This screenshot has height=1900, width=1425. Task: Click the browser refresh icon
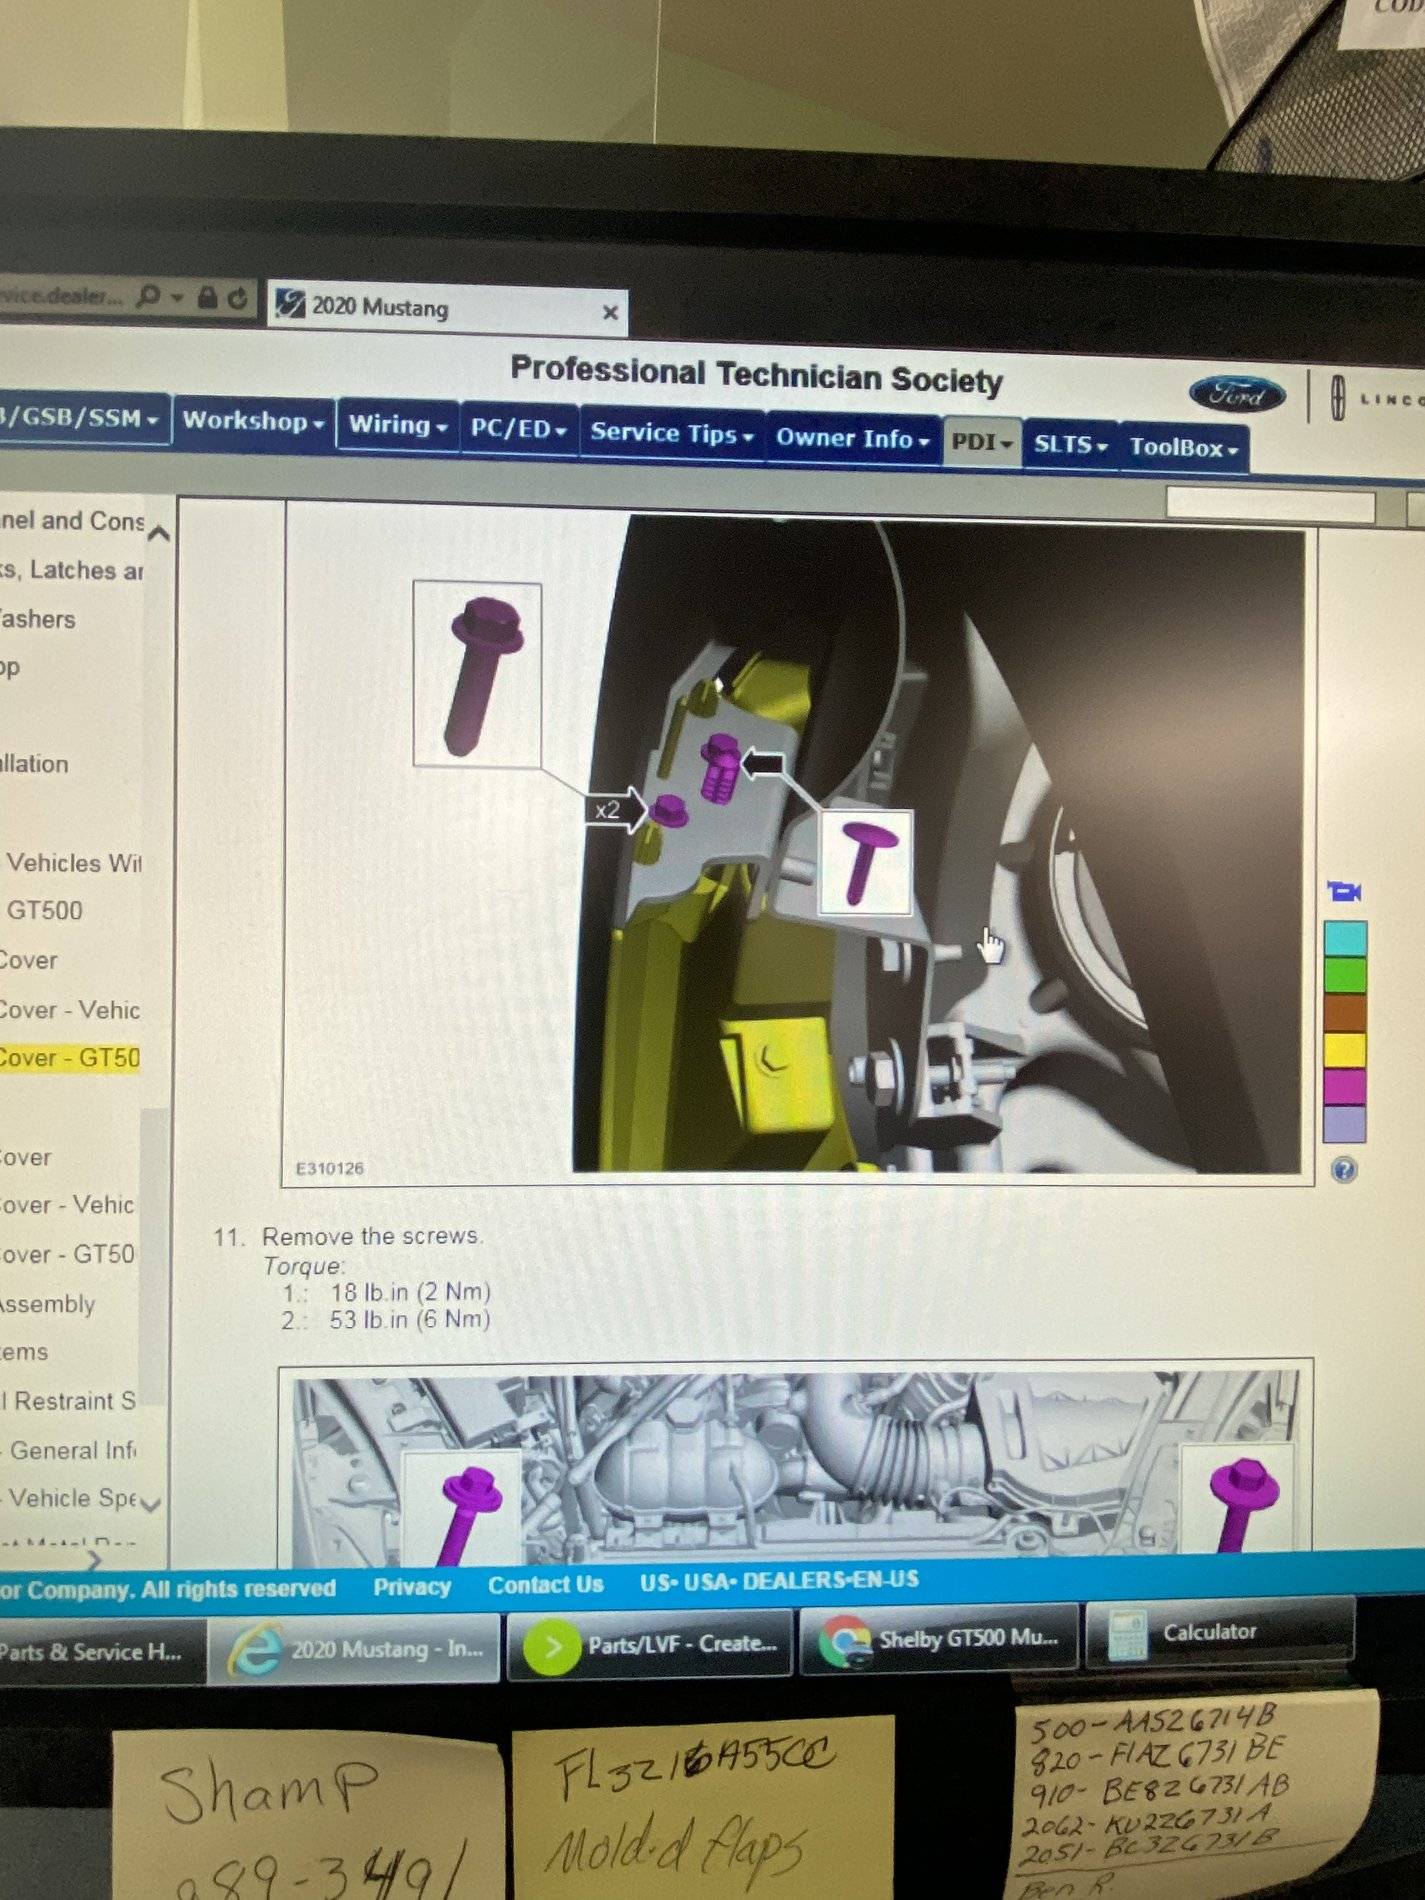237,298
